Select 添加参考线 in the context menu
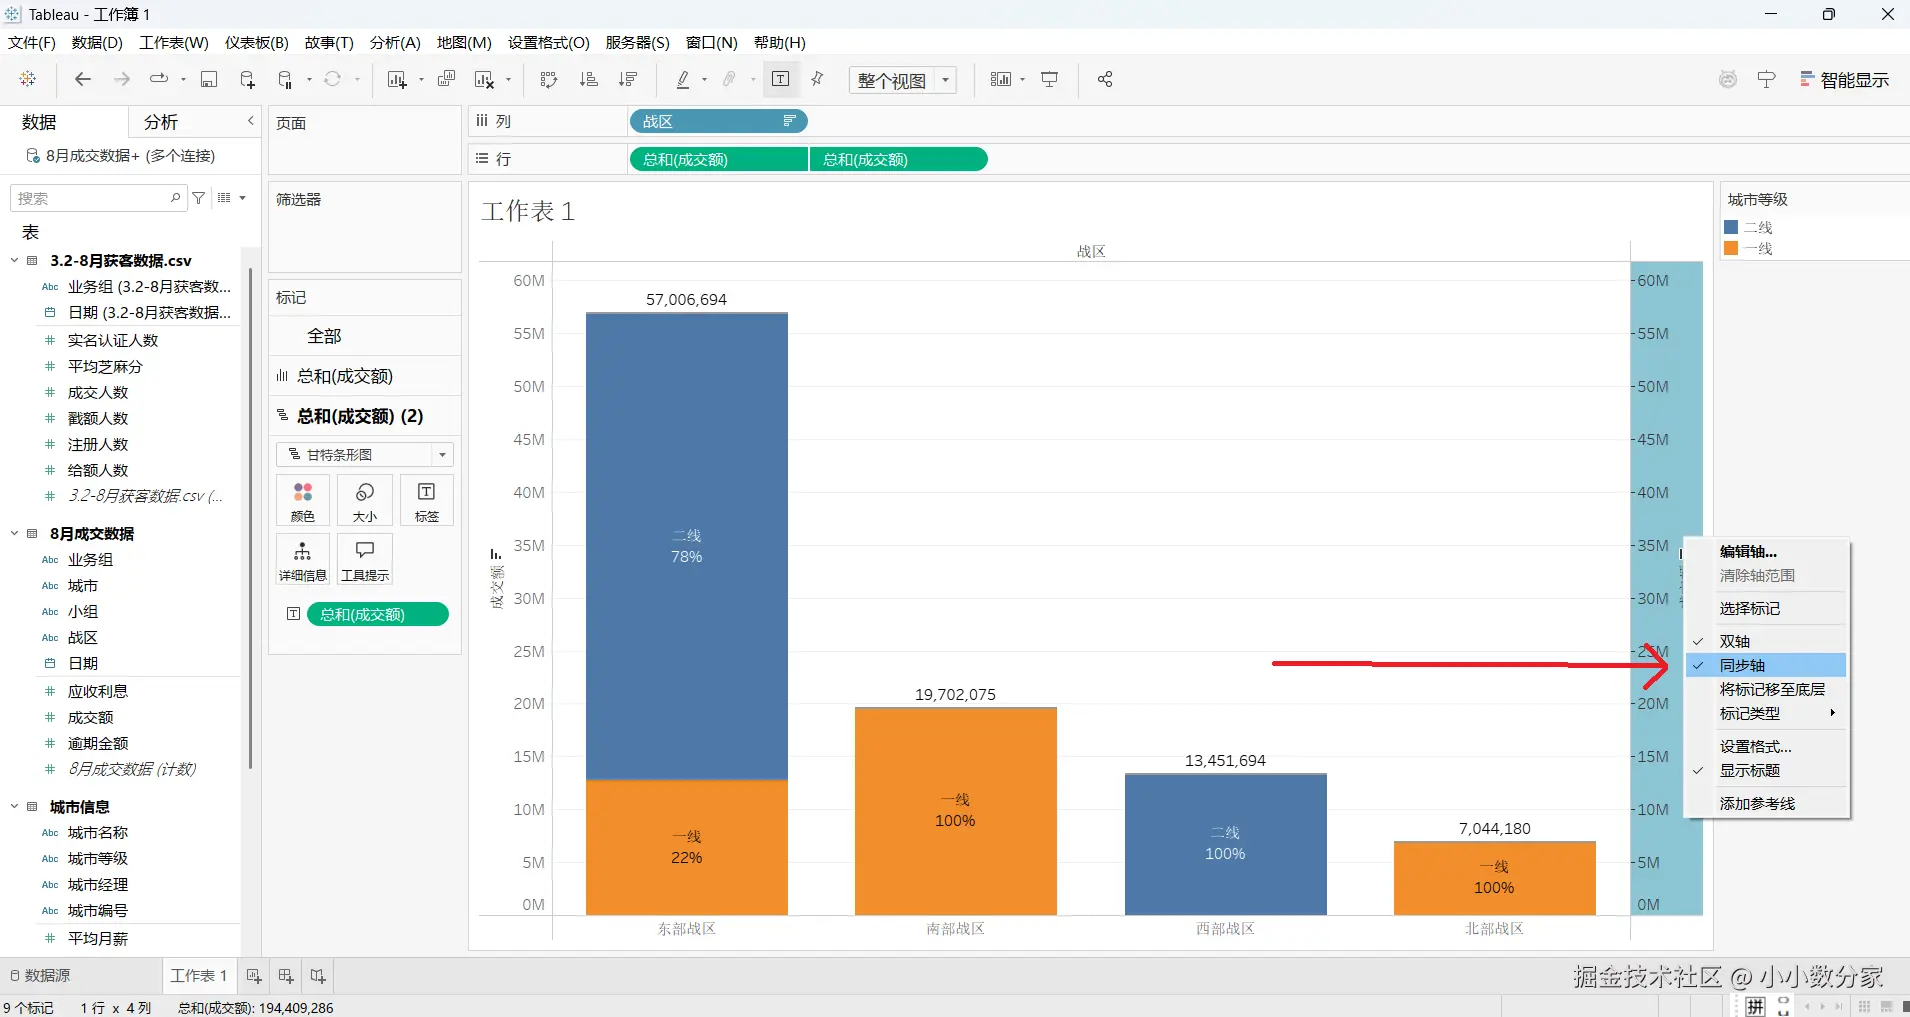 pos(1765,803)
